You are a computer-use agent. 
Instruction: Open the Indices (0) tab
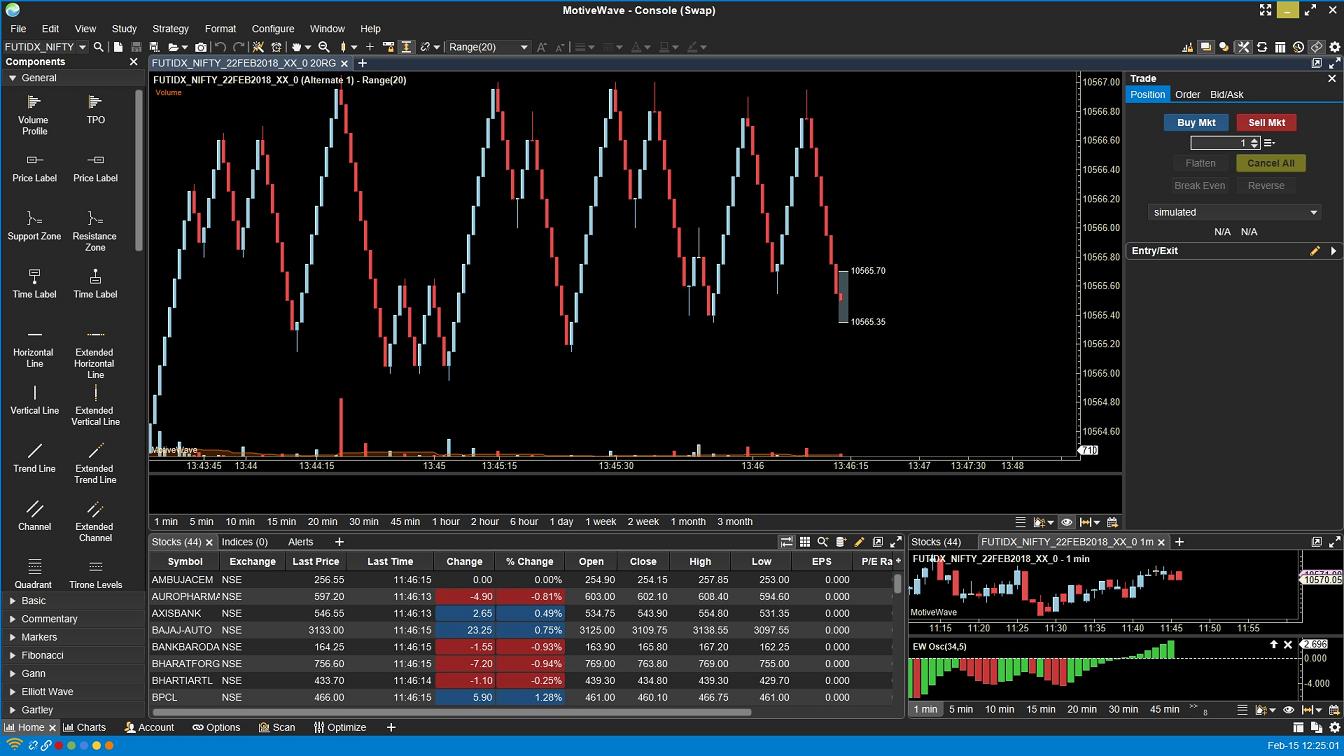click(245, 542)
